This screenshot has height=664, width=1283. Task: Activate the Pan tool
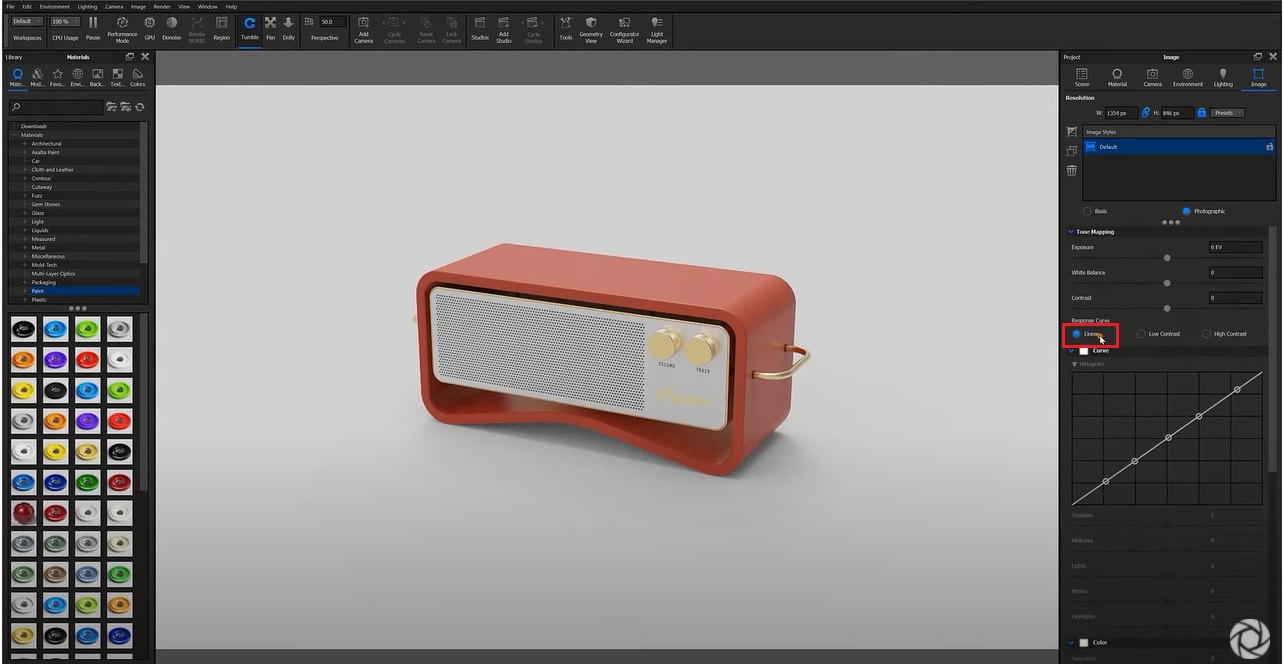point(269,26)
